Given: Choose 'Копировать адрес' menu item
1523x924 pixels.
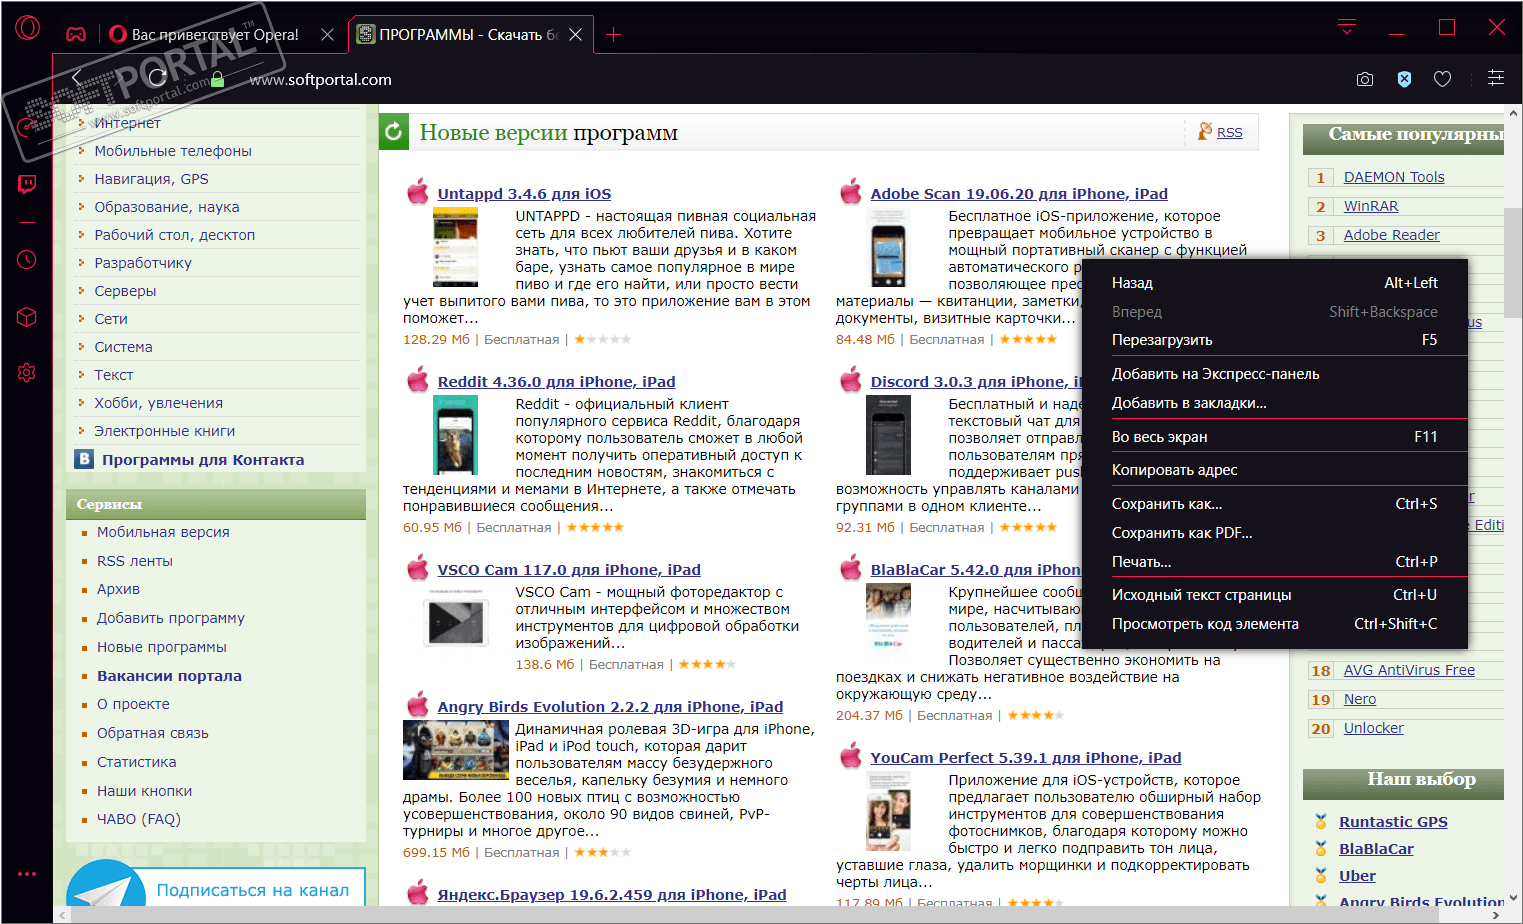Looking at the screenshot, I should coord(1275,470).
